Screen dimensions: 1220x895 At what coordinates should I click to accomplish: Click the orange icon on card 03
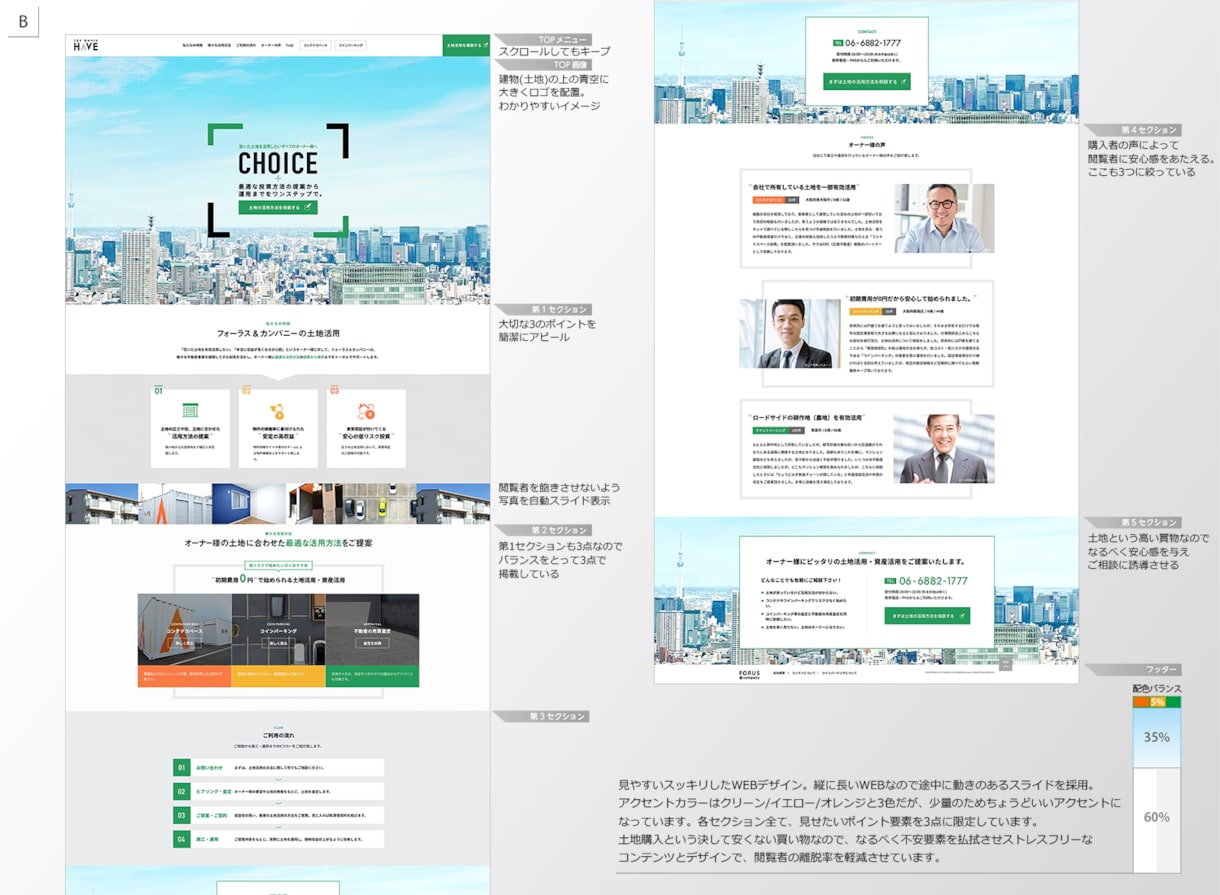coord(366,410)
